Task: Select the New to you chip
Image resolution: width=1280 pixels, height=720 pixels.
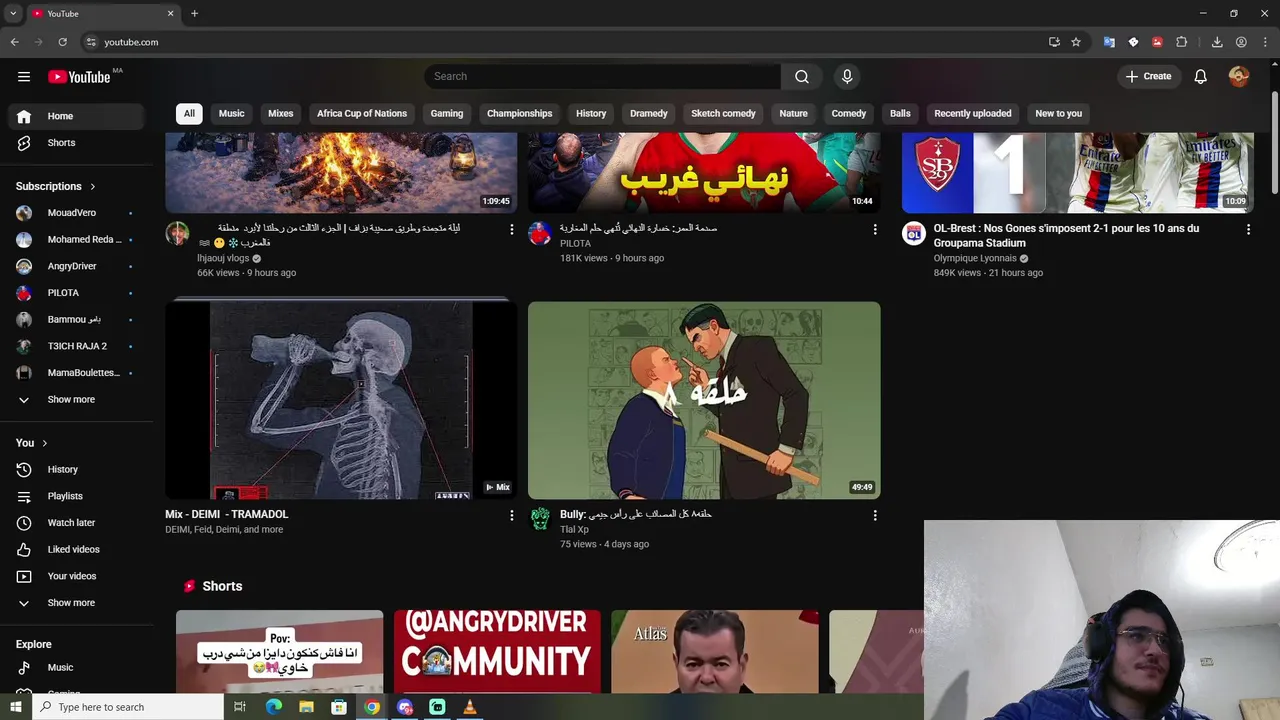Action: [1059, 114]
